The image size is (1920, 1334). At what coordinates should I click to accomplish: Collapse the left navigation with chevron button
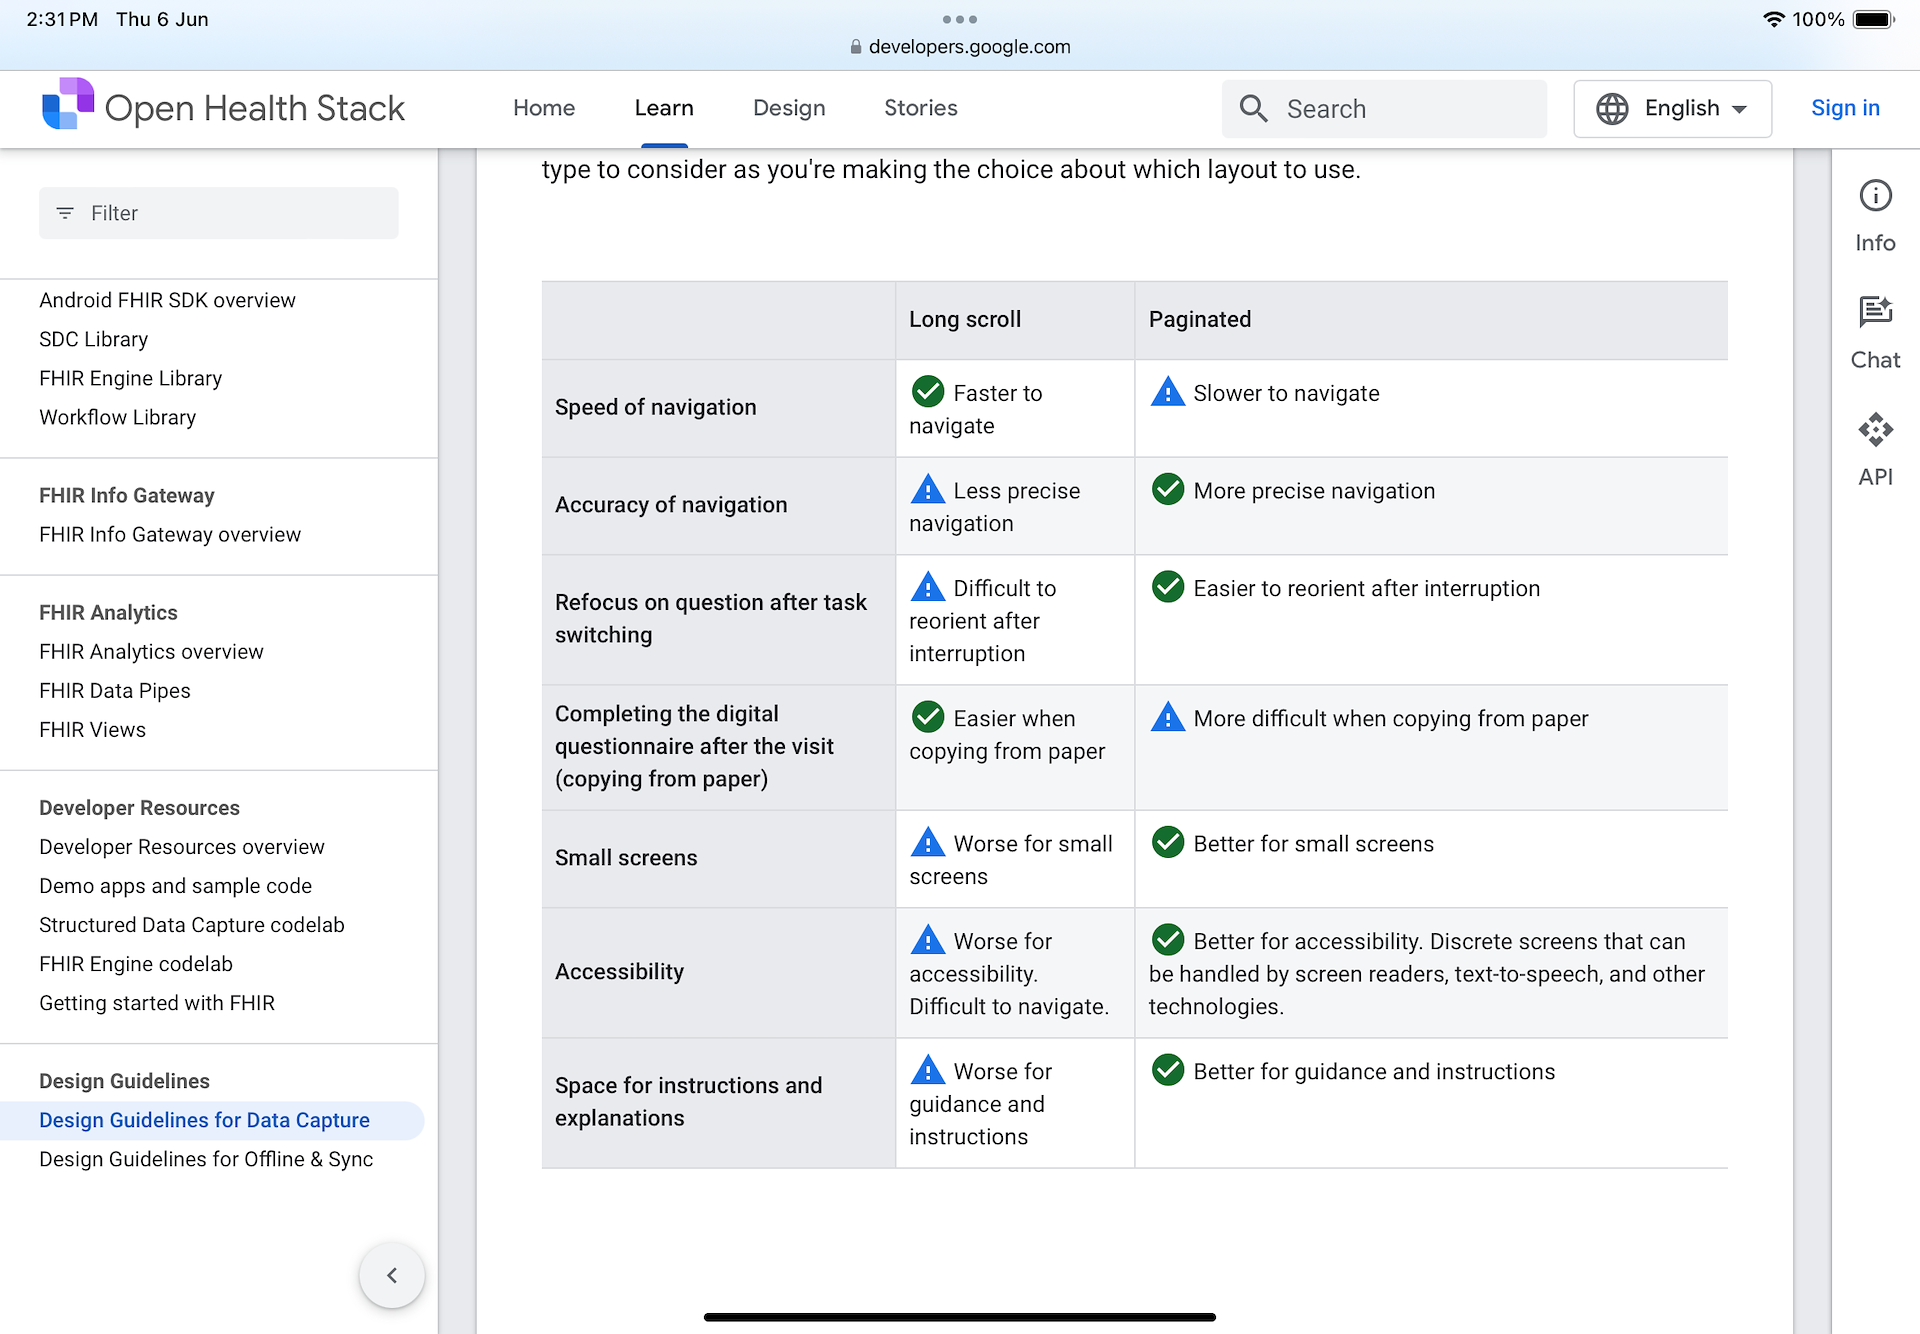coord(392,1275)
